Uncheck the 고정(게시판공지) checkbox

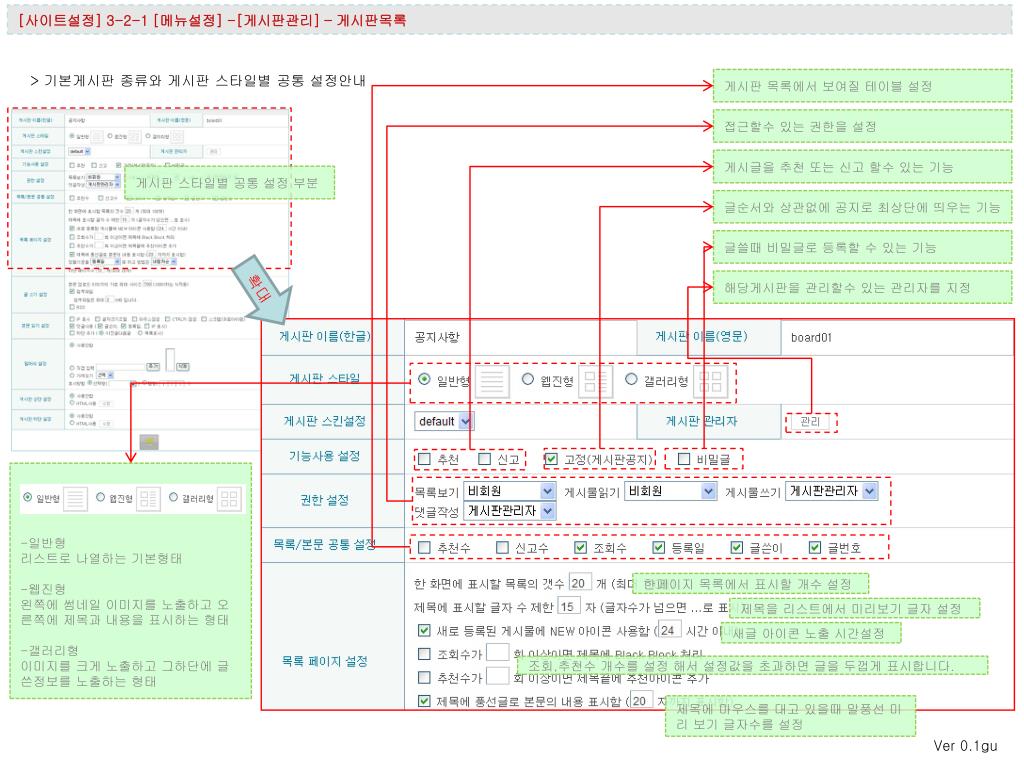coord(551,459)
